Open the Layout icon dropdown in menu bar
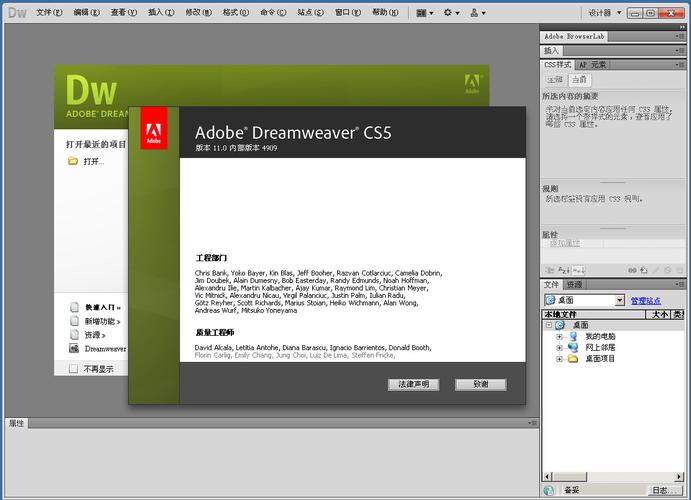This screenshot has width=691, height=500. 424,13
